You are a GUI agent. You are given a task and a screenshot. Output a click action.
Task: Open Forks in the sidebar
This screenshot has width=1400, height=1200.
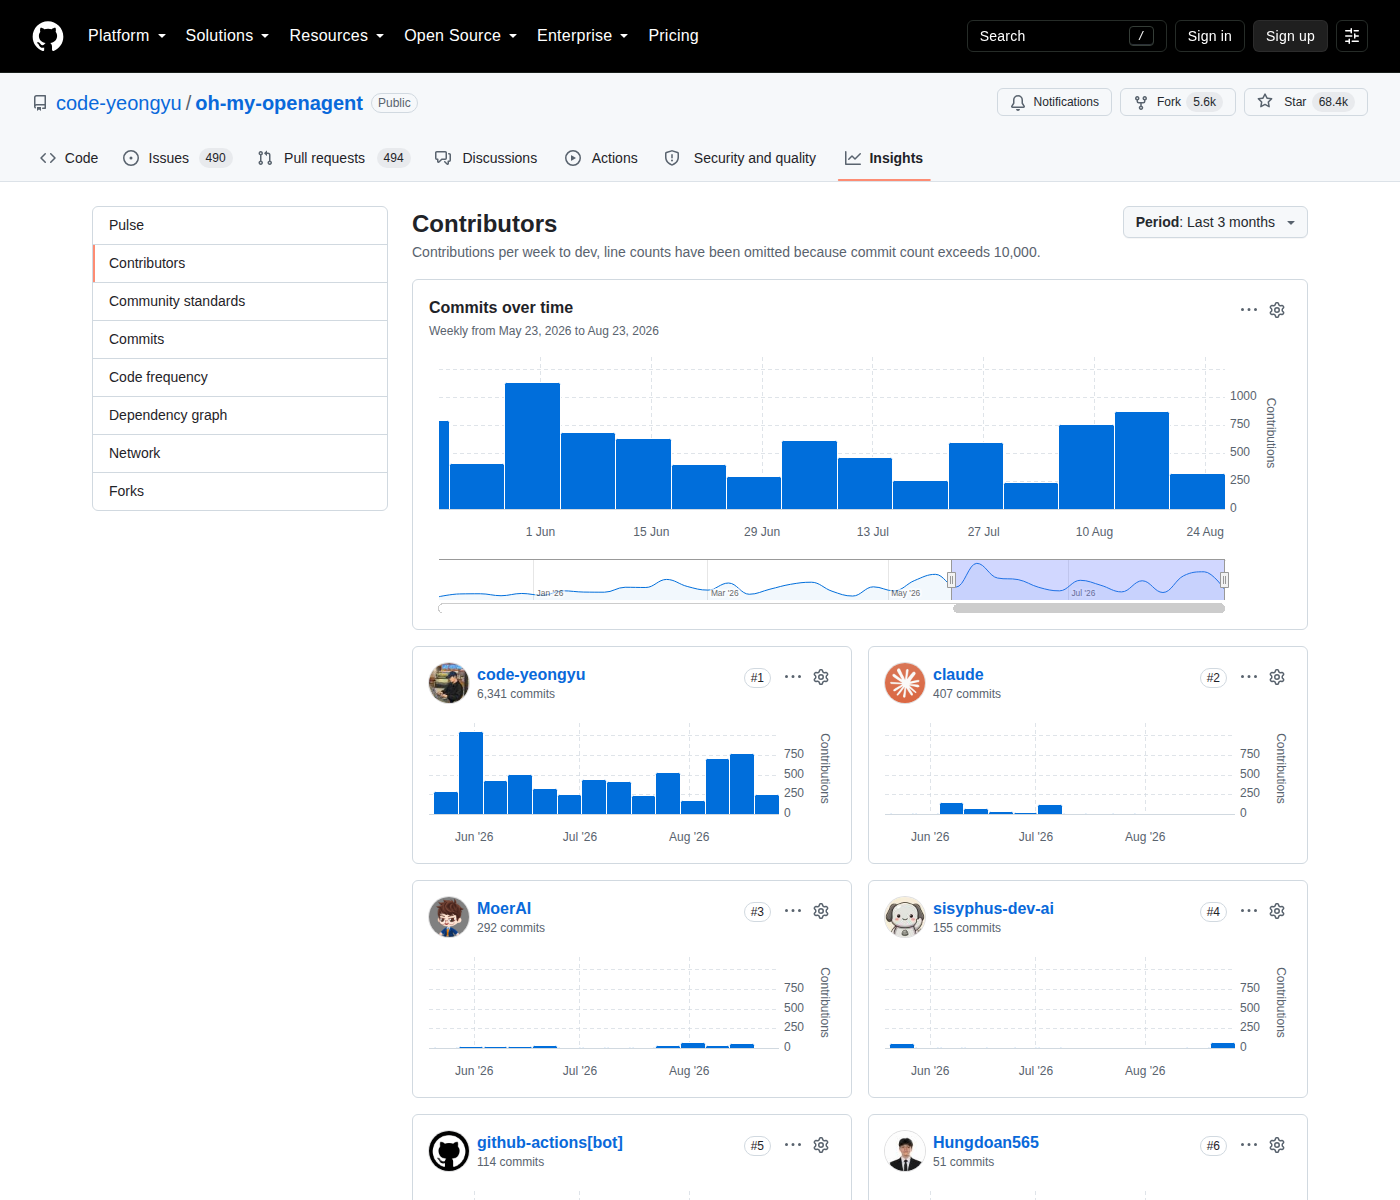click(x=240, y=491)
